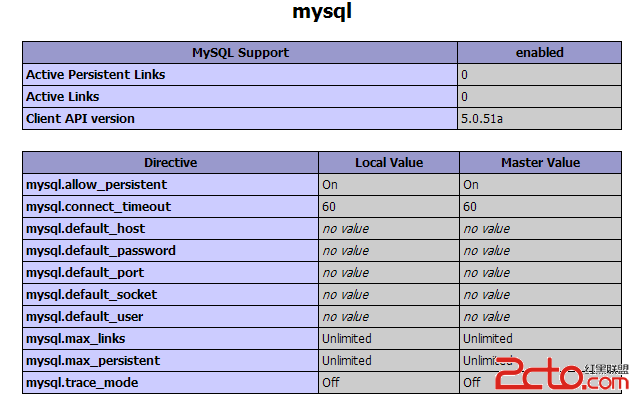Screen dimensions: 632x400
Task: Select Client API version value 5.0.51a
Action: point(482,119)
